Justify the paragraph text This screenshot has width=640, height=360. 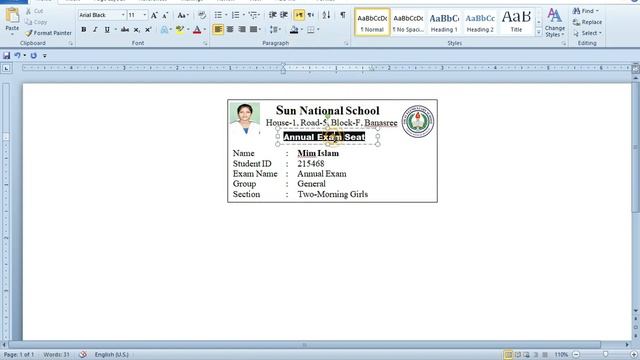point(253,29)
